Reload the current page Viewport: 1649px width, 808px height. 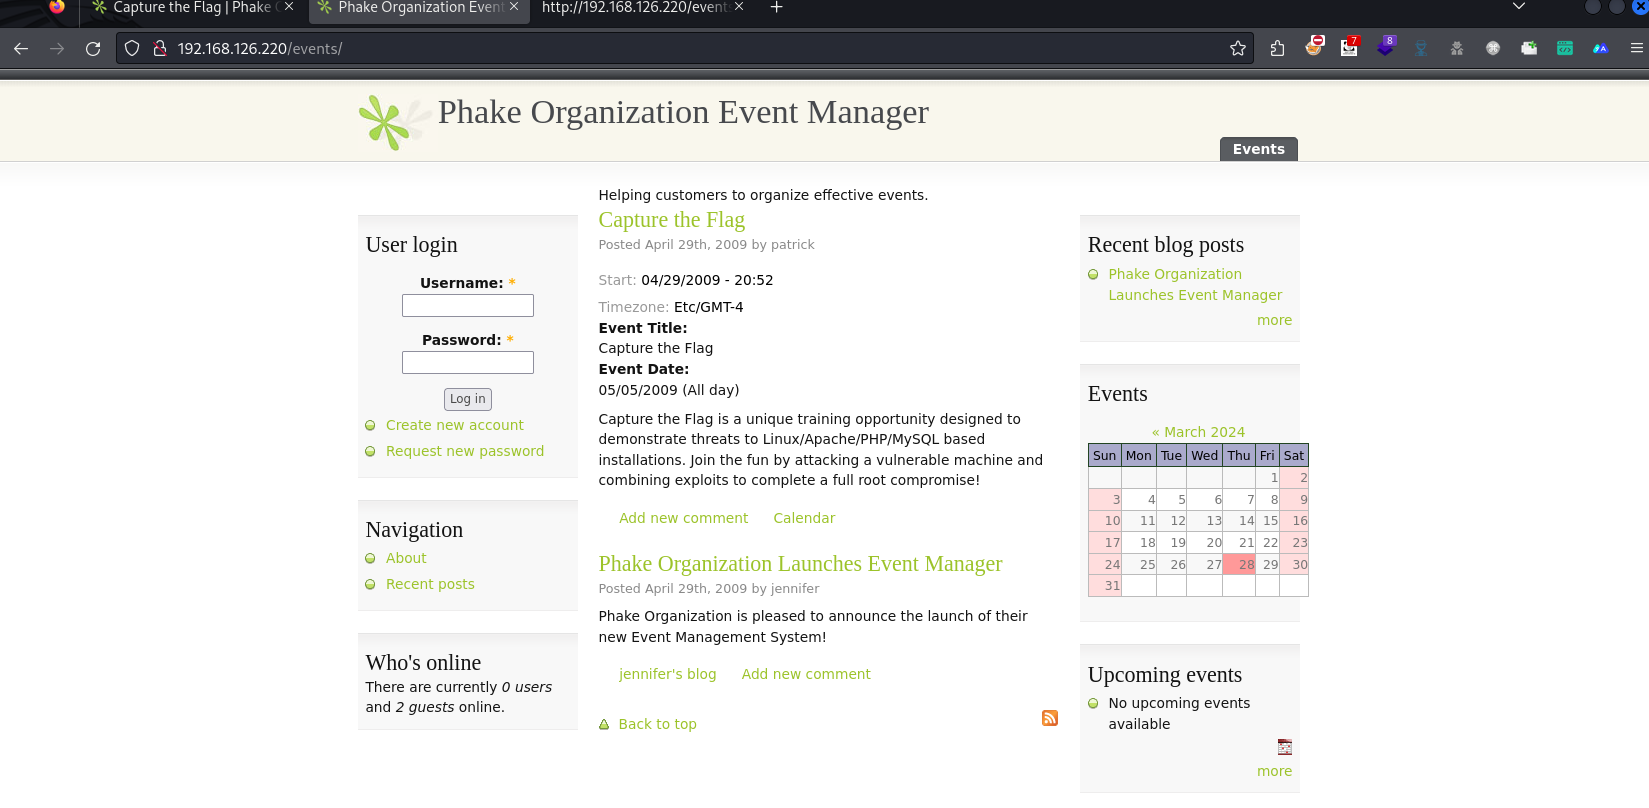pos(93,48)
